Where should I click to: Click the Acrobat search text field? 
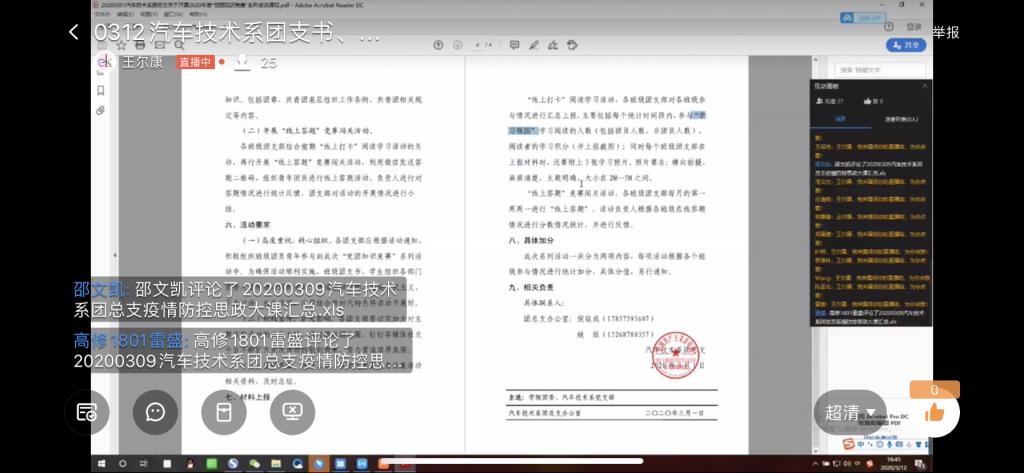pyautogui.click(x=880, y=70)
